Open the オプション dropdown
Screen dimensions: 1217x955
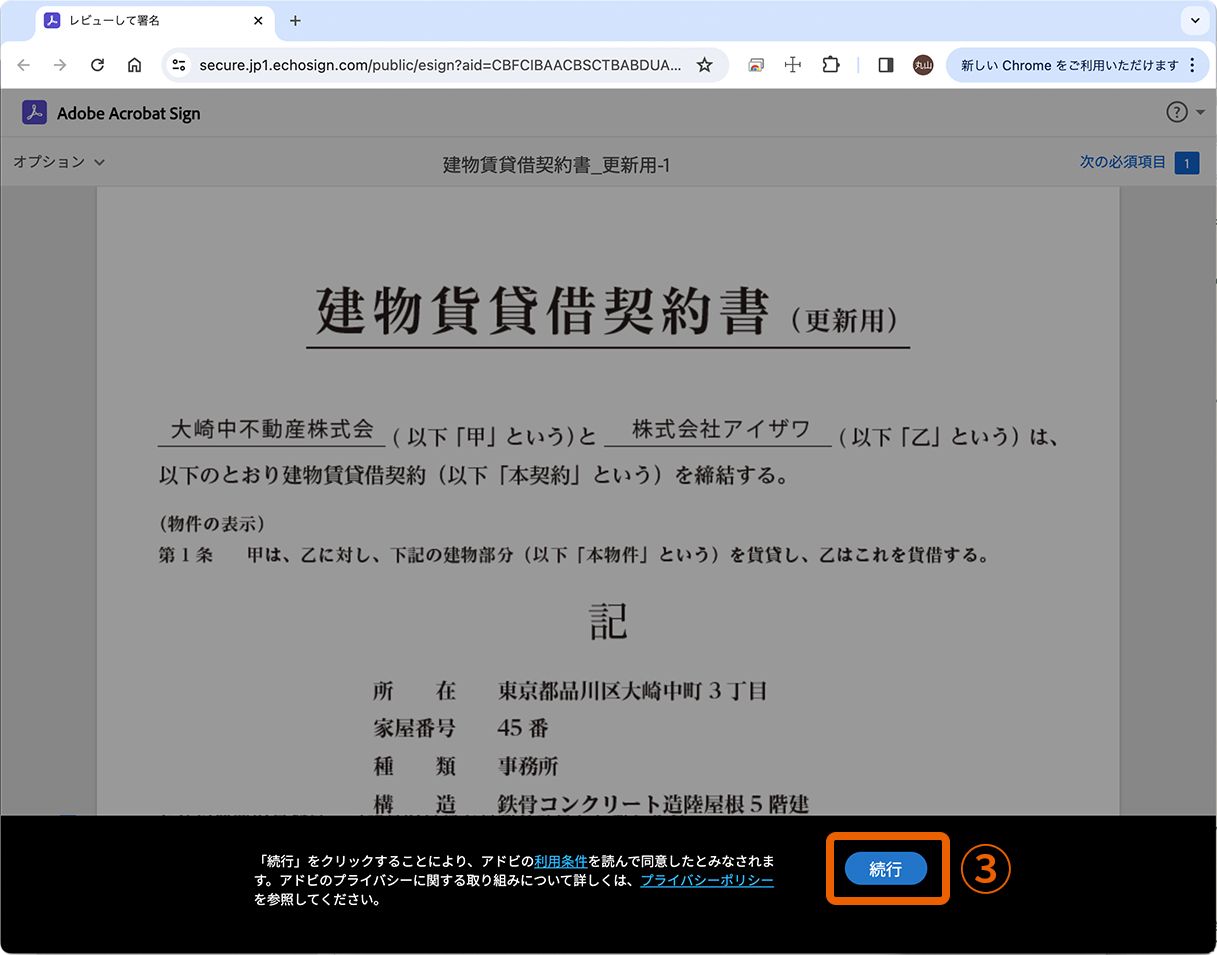pos(59,161)
